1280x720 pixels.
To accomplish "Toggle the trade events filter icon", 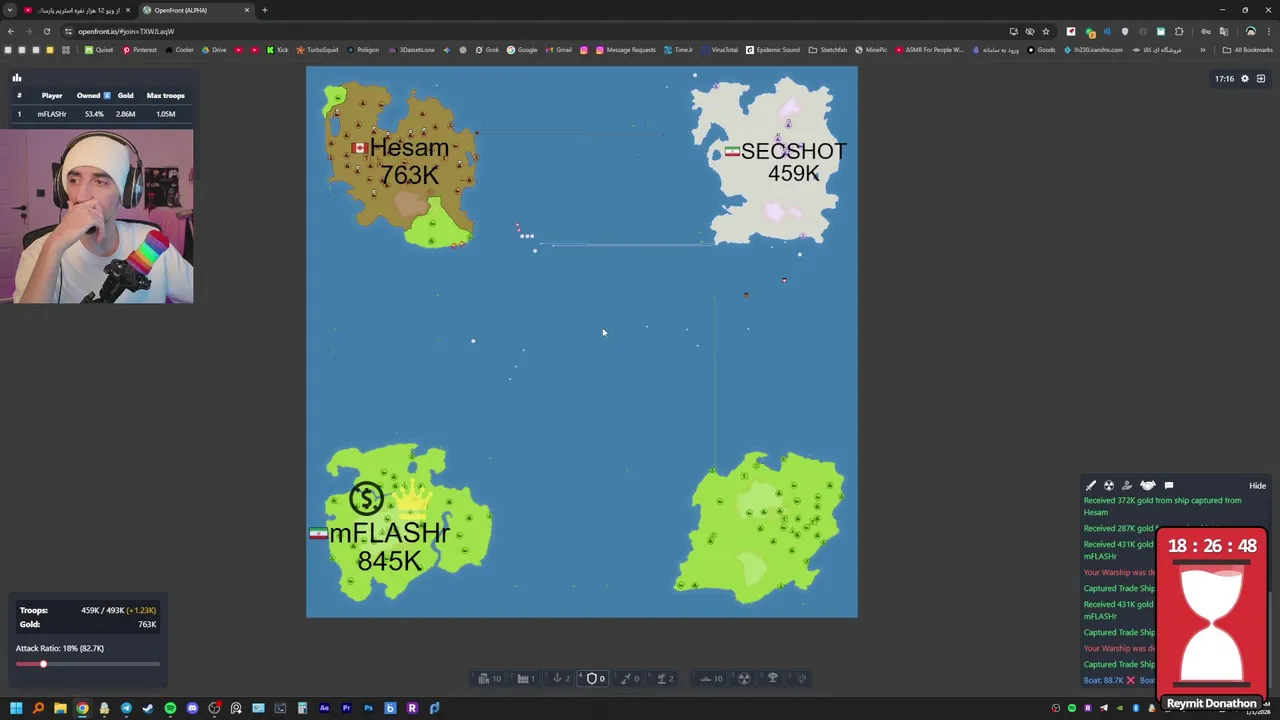I will coord(1127,486).
